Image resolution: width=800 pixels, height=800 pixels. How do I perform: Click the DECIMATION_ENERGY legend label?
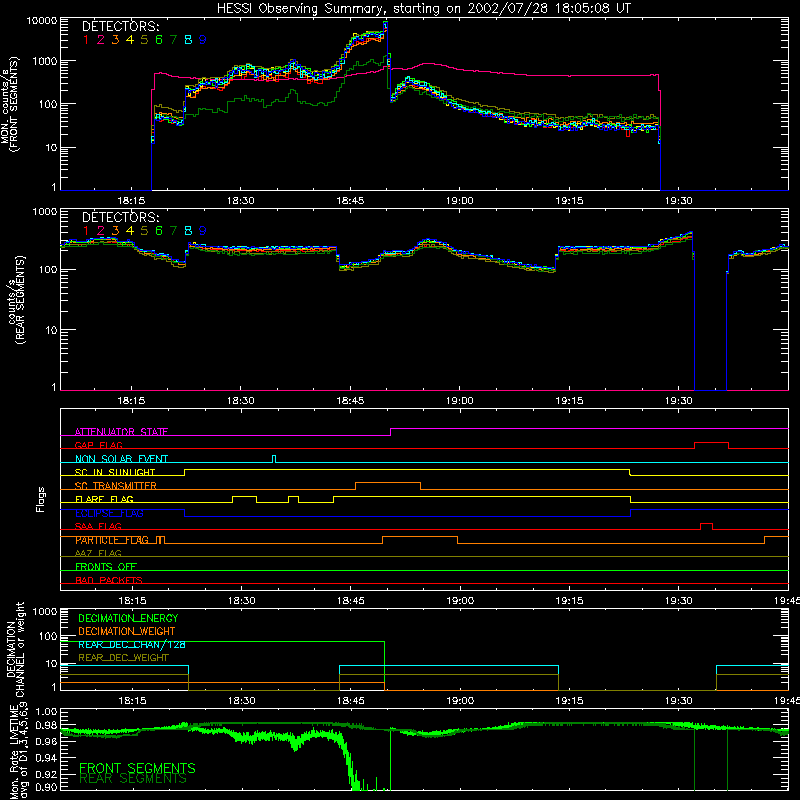pyautogui.click(x=128, y=618)
